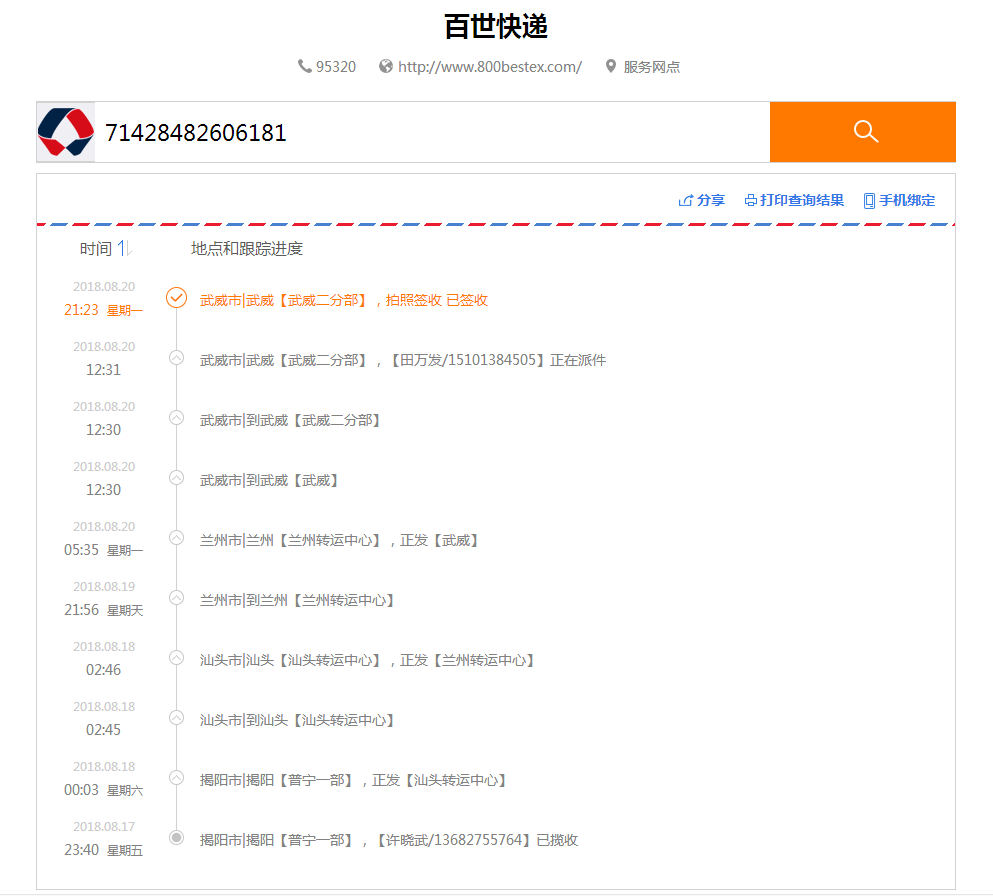The image size is (993, 896).
Task: Click timeline marker for 到武威【武威】 entry
Action: click(177, 477)
